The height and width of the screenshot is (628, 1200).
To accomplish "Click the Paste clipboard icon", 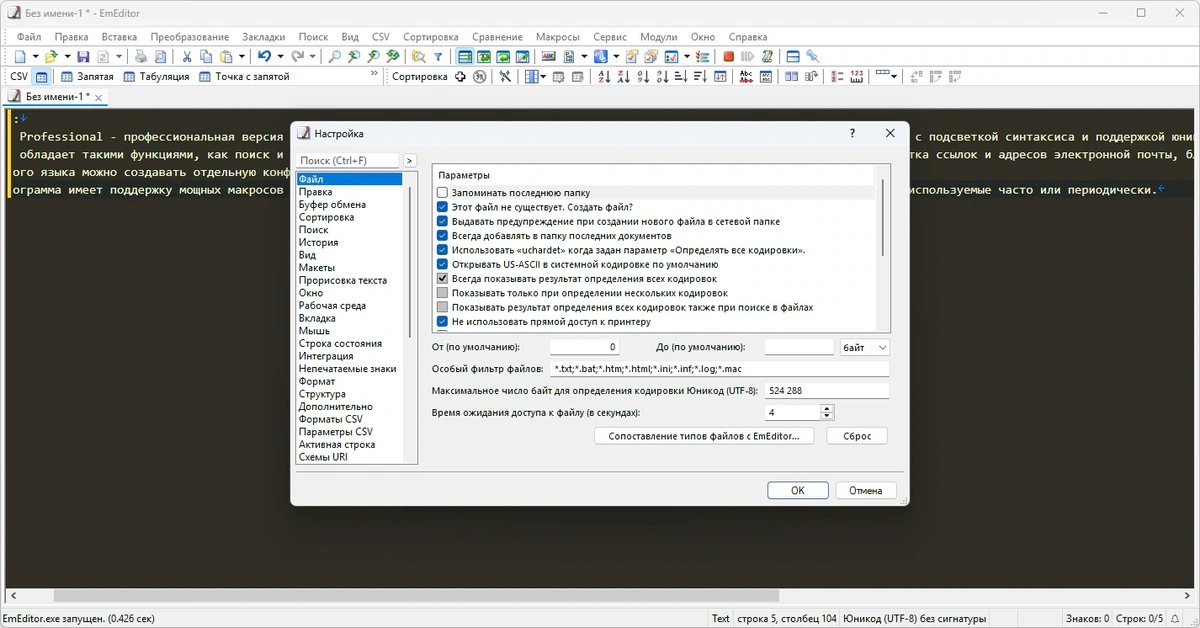I will coord(227,56).
